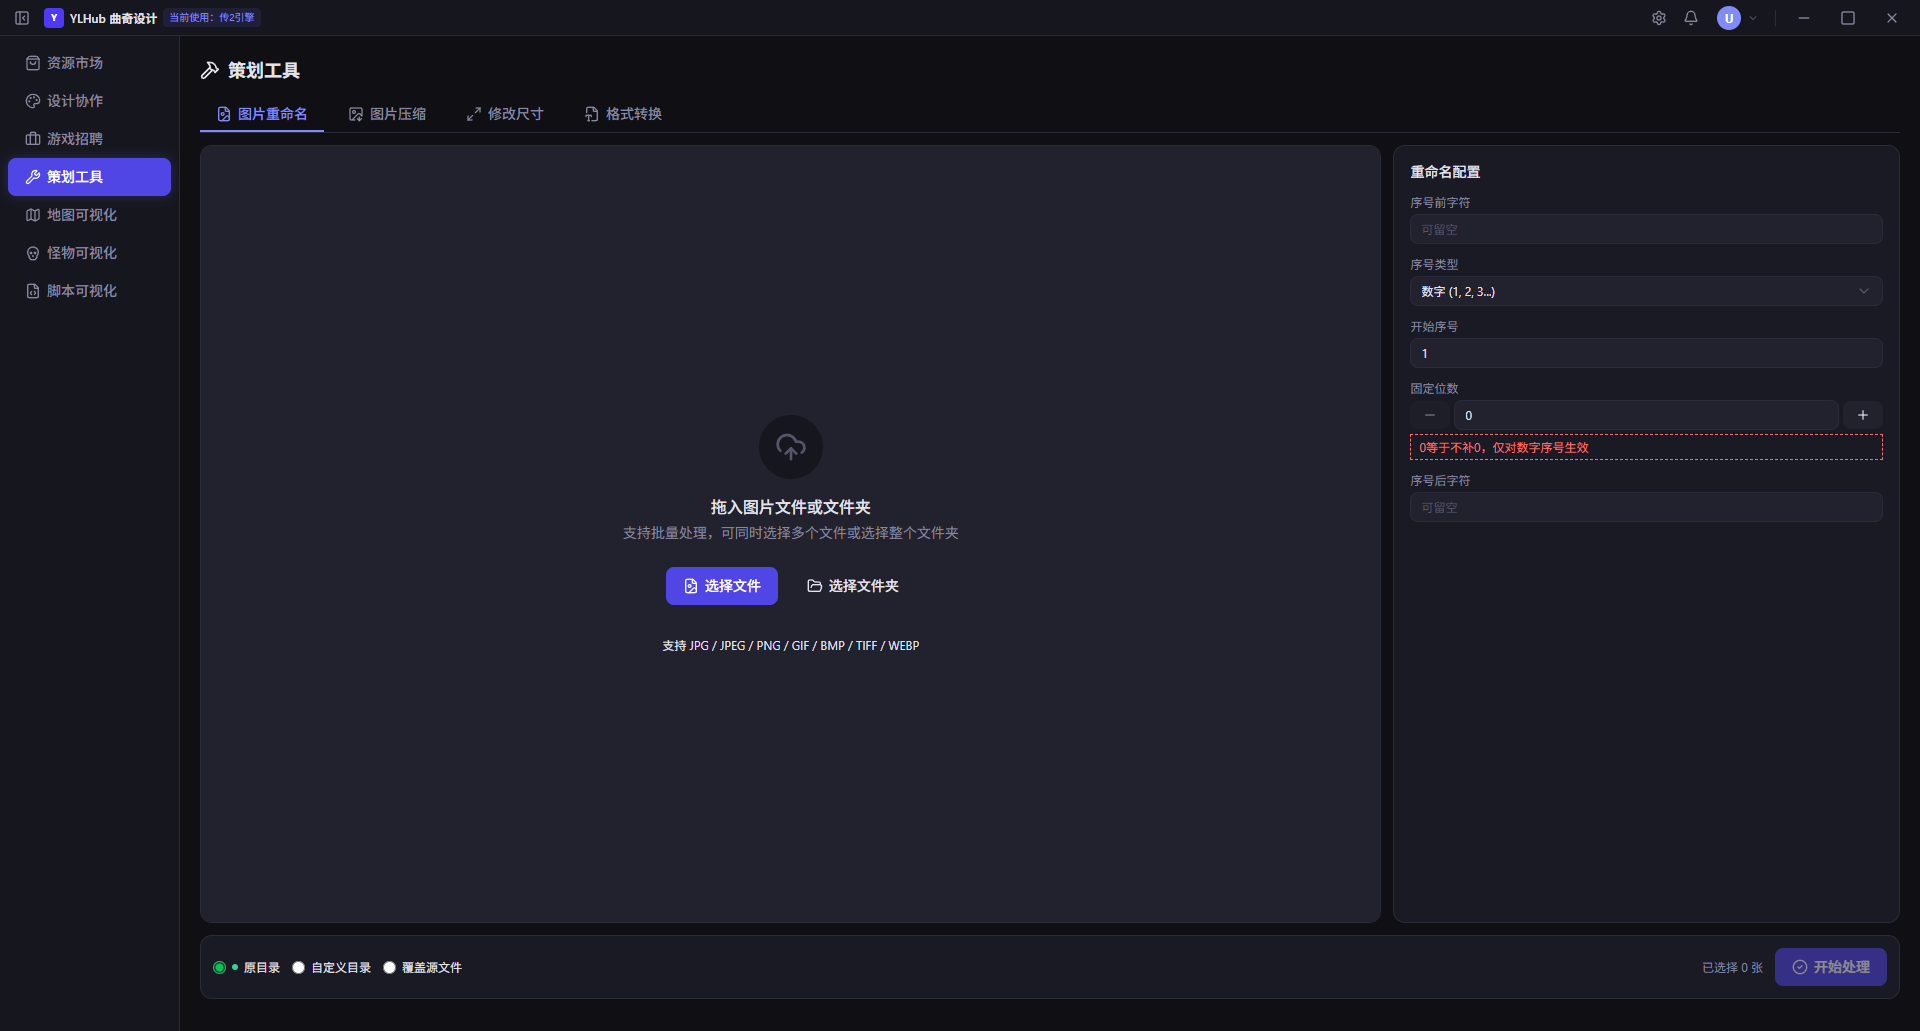Open settings gear in title bar
The image size is (1920, 1031).
tap(1659, 18)
